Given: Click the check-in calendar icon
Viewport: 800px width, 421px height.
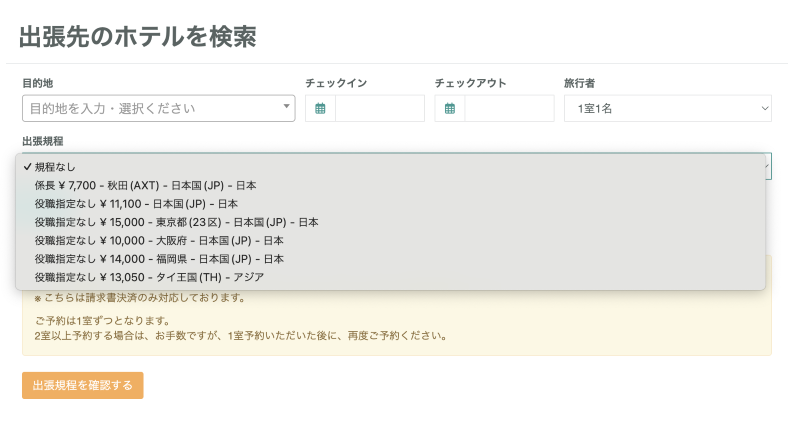Looking at the screenshot, I should (320, 108).
